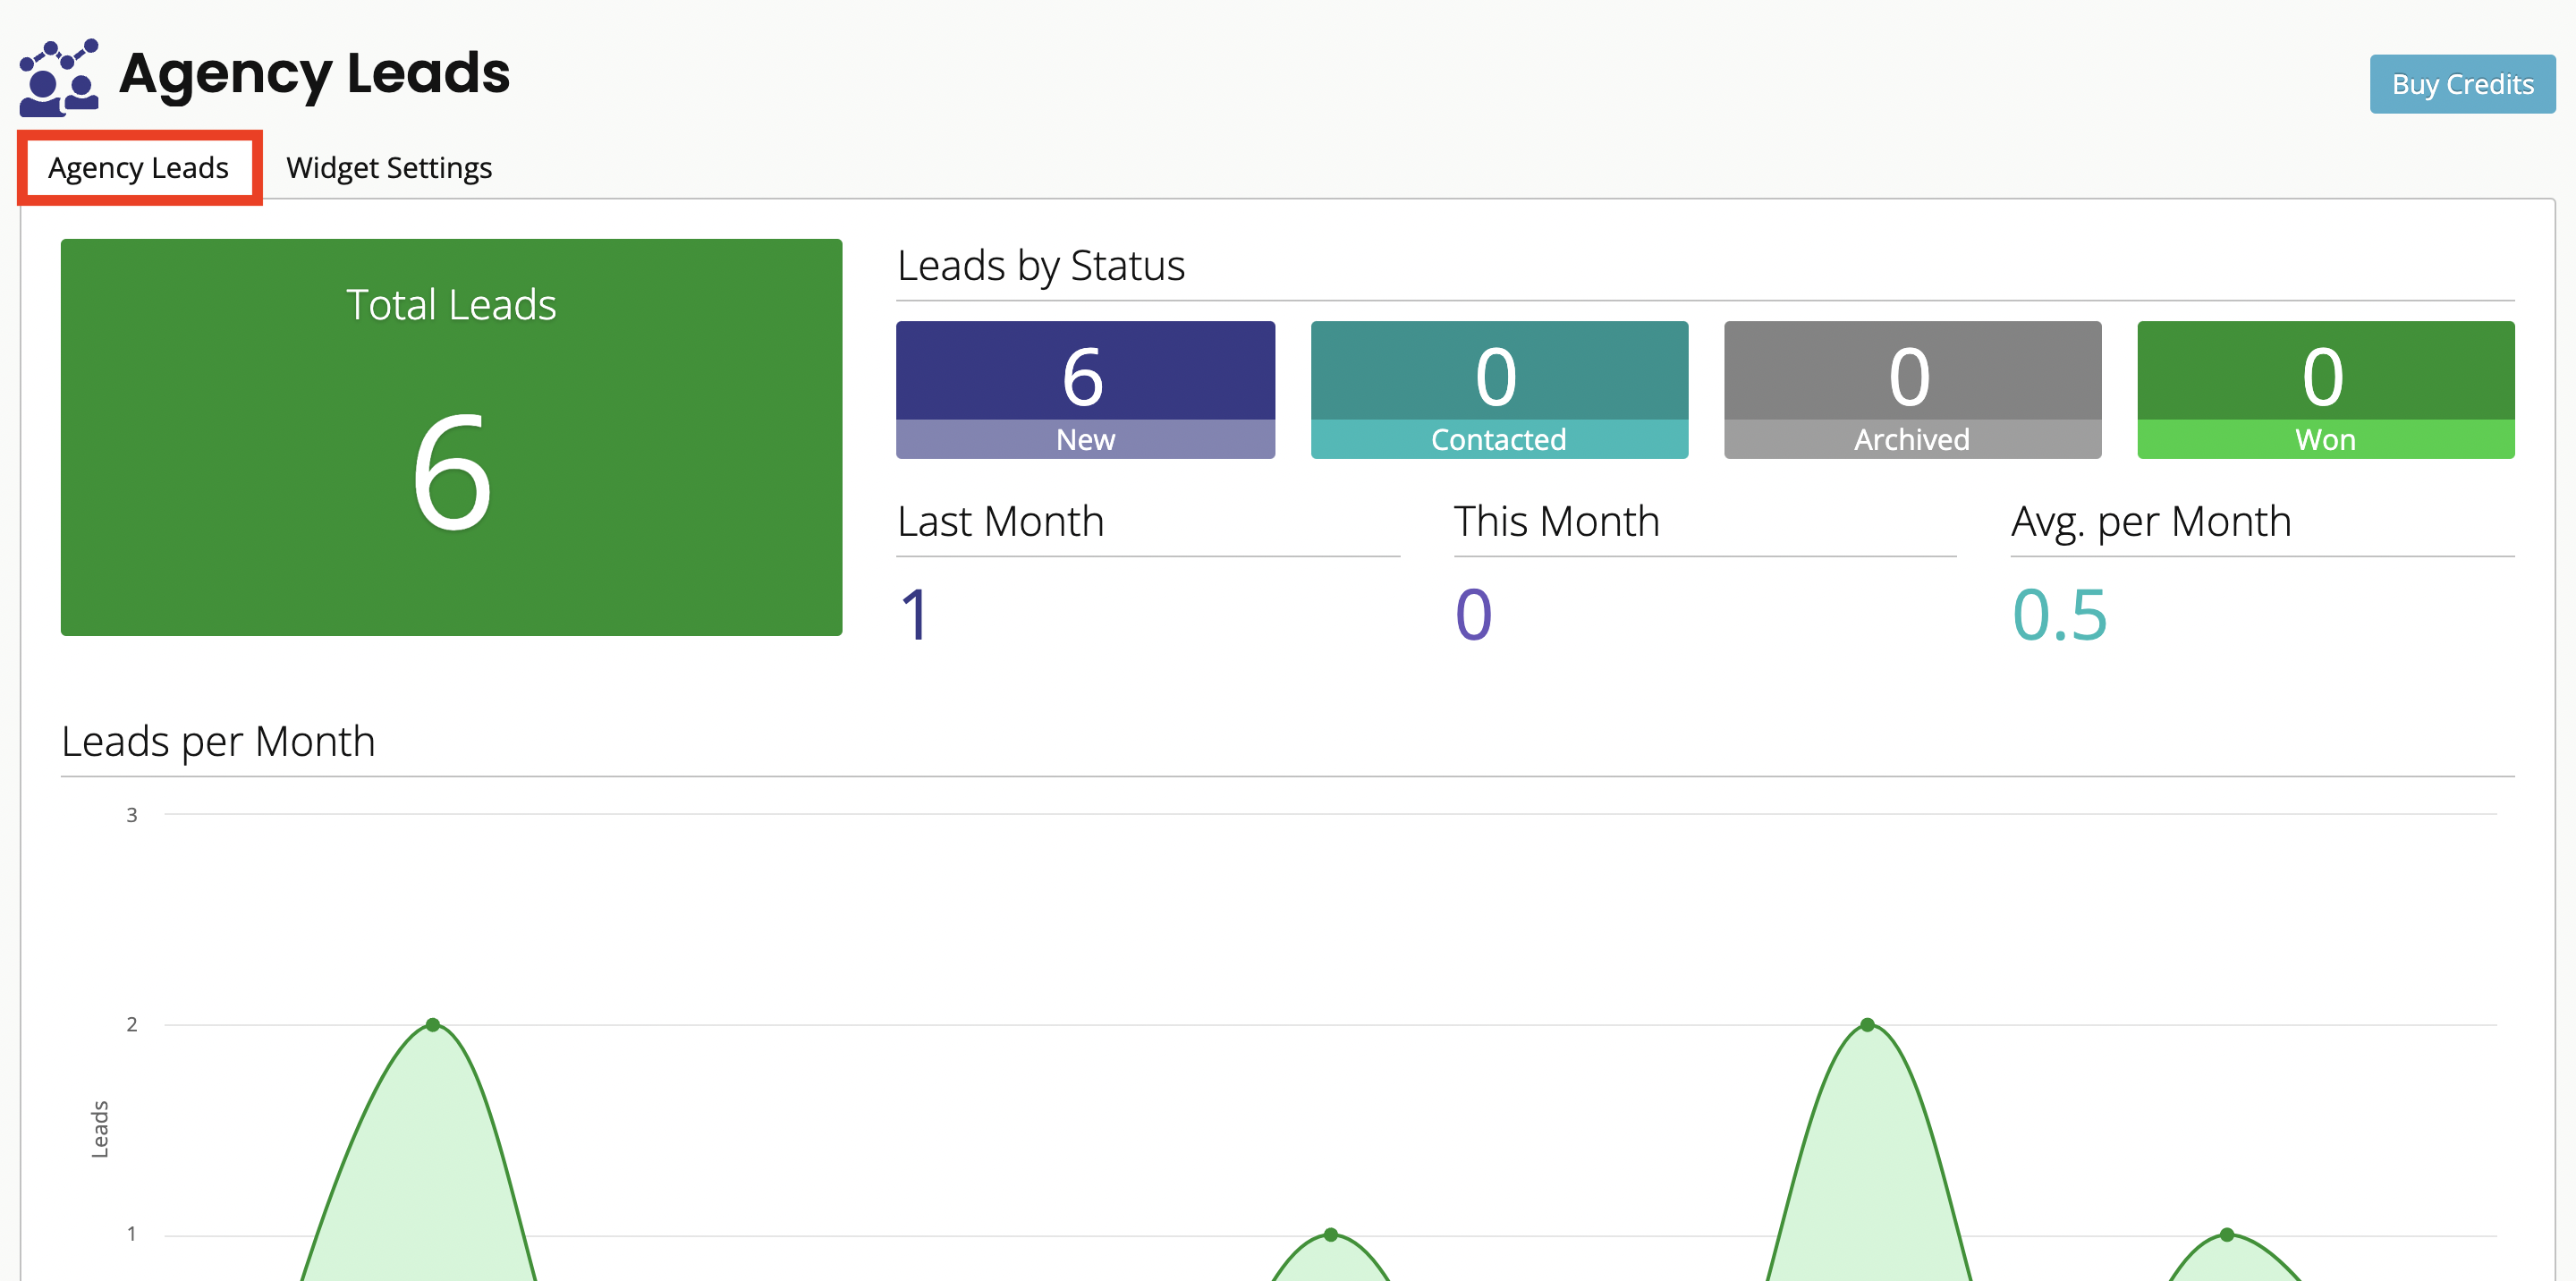Screen dimensions: 2576x1281
Task: Click the Won status tile
Action: point(2325,390)
